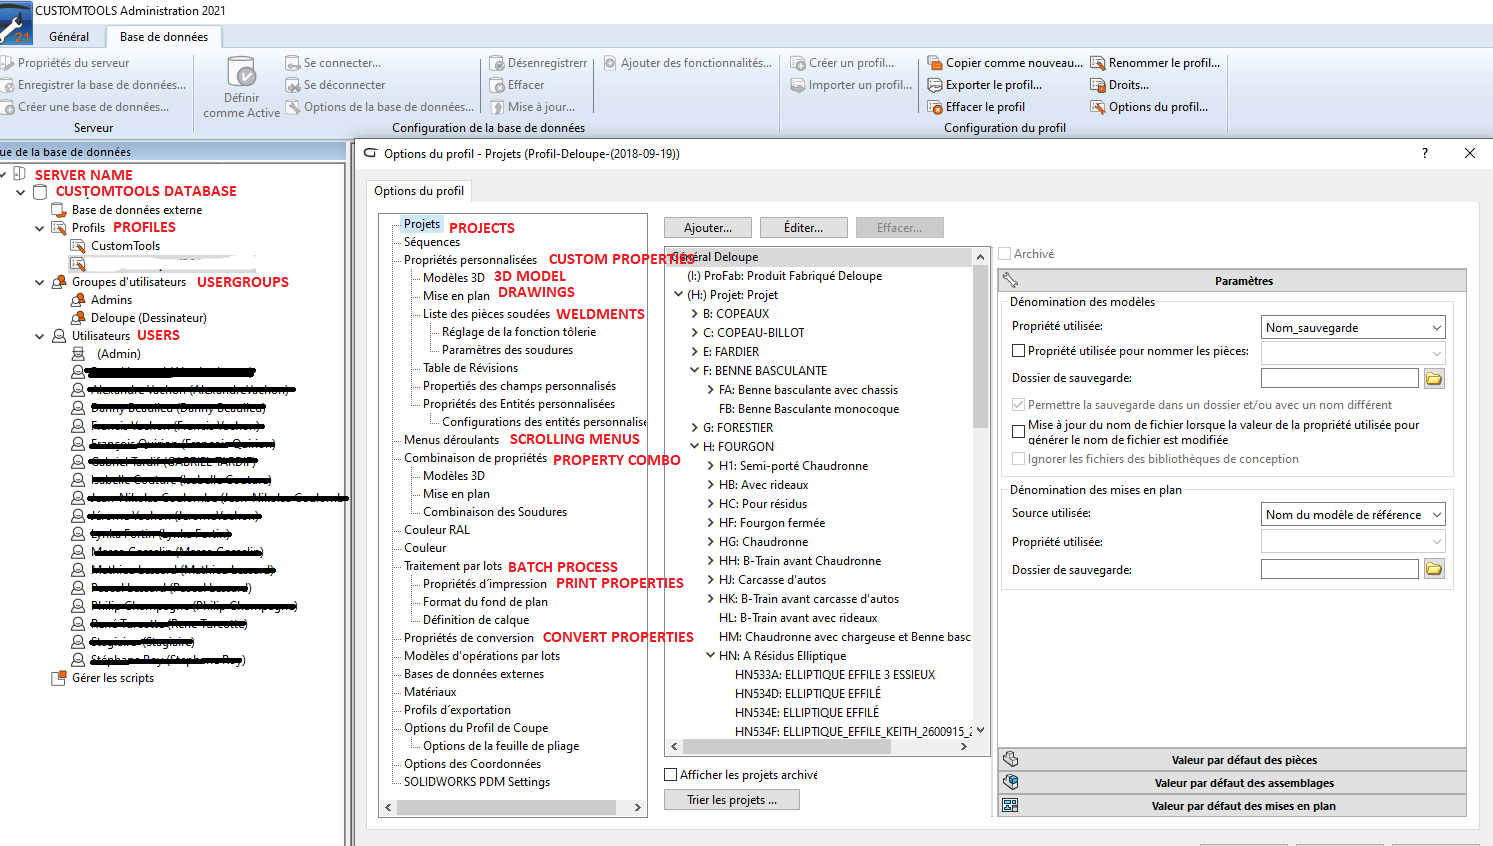Click the project list horizontal scrollbar
The width and height of the screenshot is (1493, 846).
tap(820, 746)
